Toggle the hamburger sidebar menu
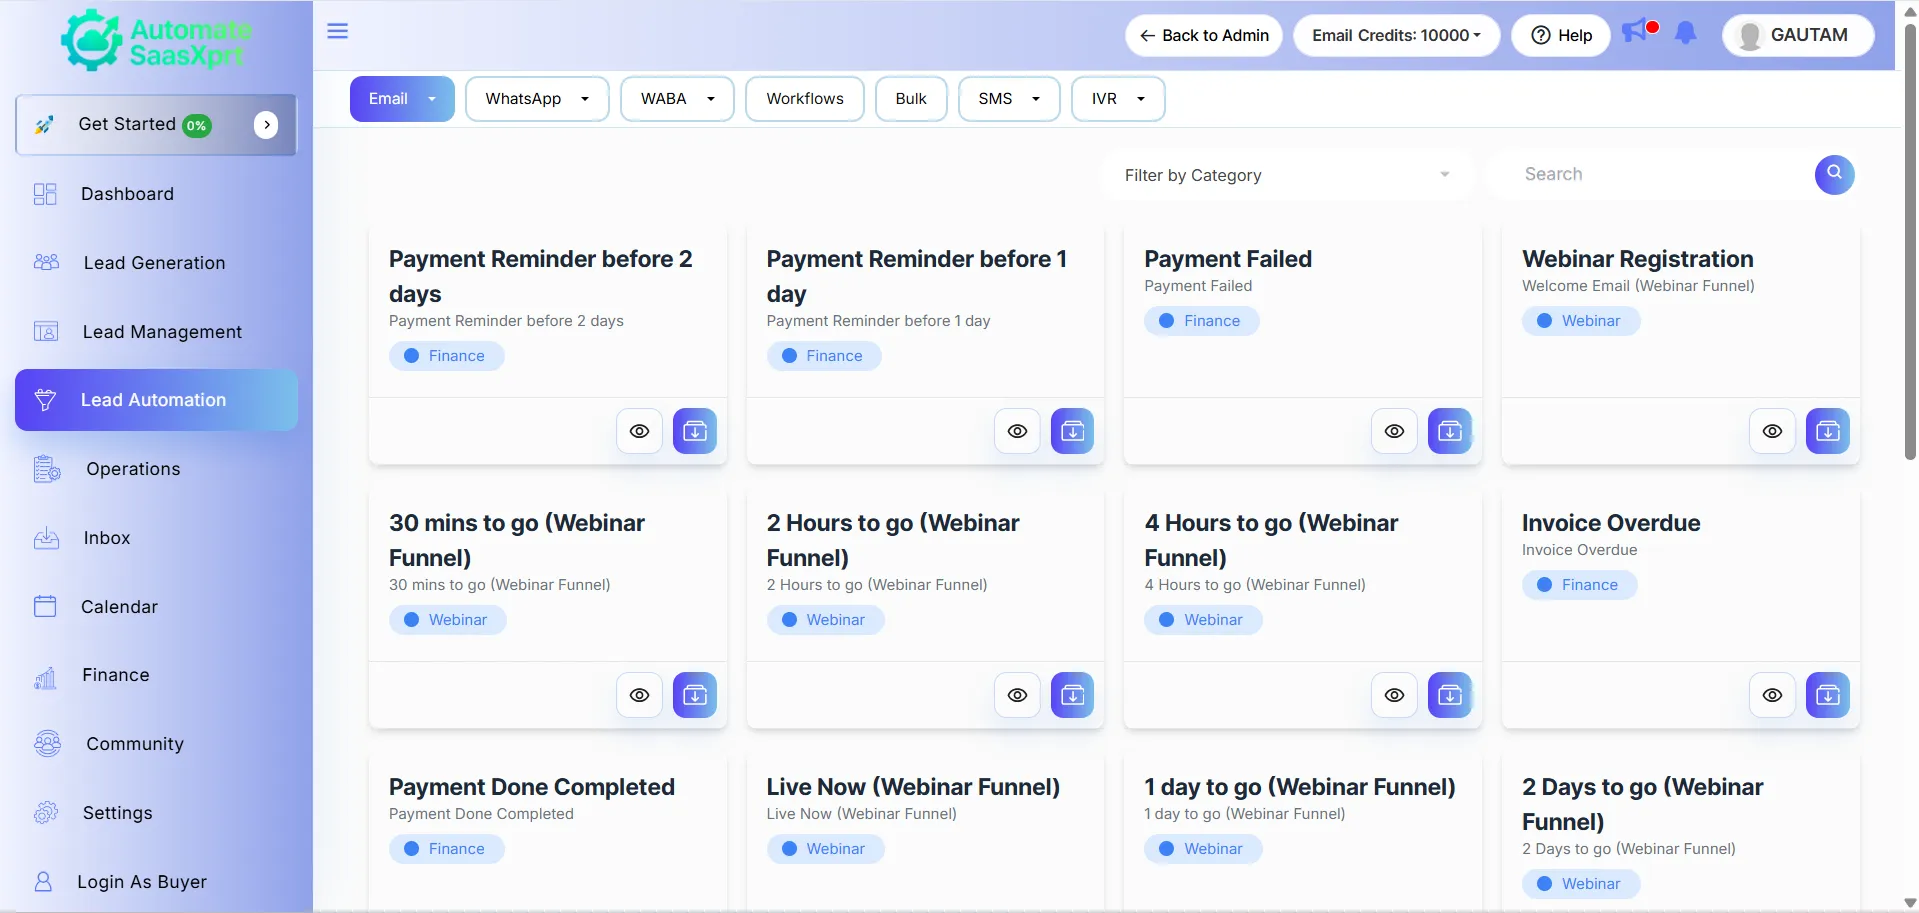Image resolution: width=1919 pixels, height=913 pixels. (338, 31)
